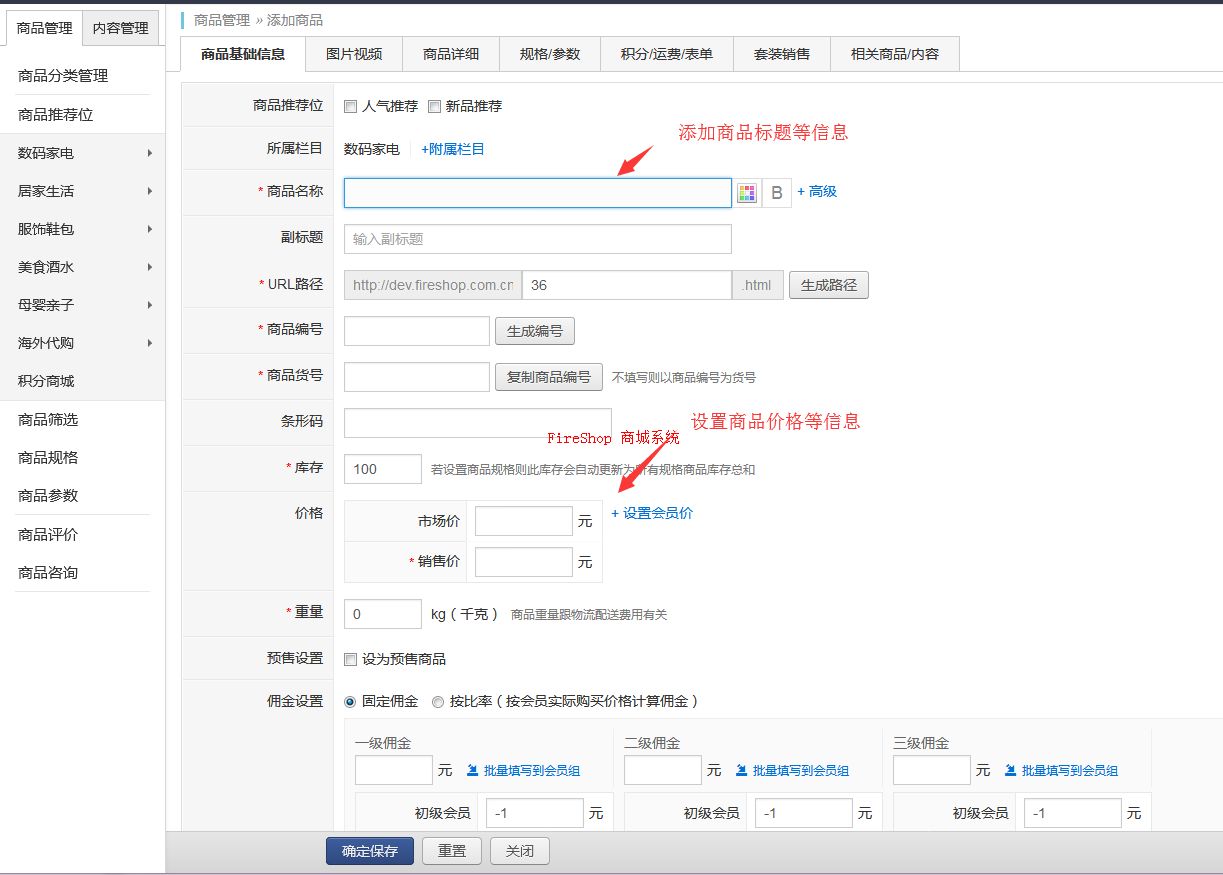Click 关闭 button
1223x875 pixels.
(x=520, y=851)
